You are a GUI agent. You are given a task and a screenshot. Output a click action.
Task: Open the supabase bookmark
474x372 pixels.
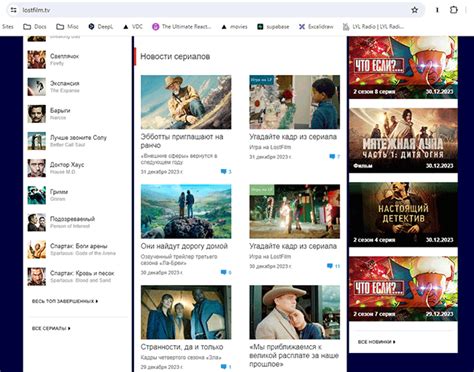click(273, 27)
